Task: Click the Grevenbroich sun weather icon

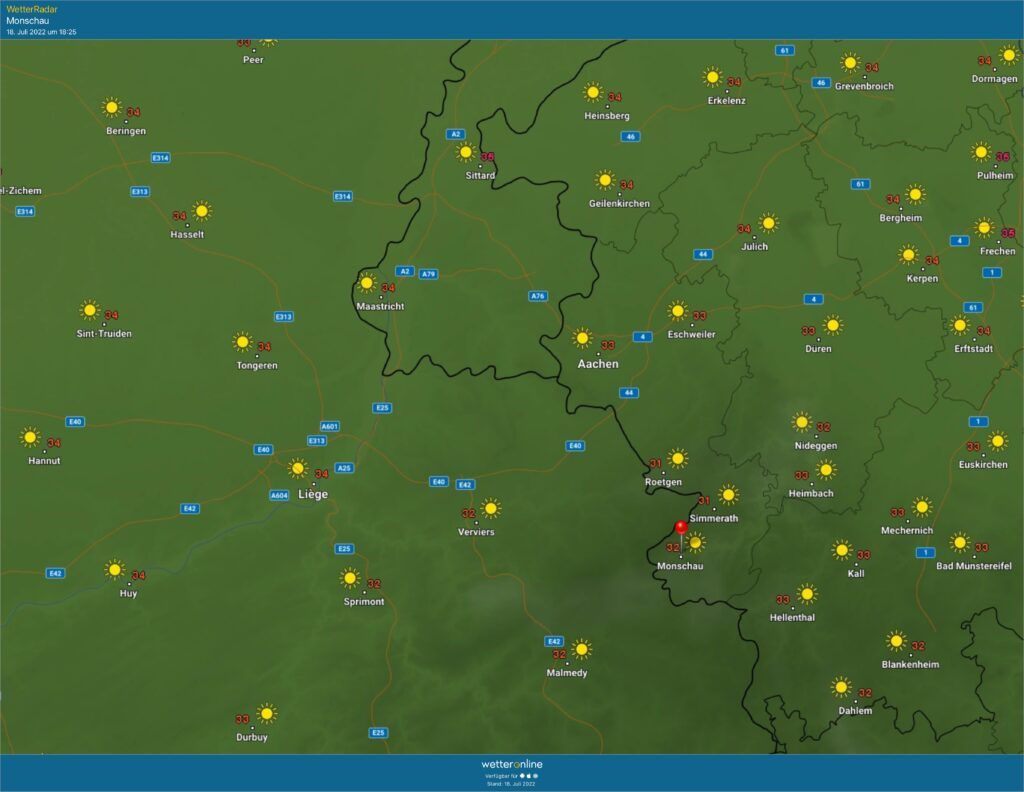Action: [x=850, y=63]
